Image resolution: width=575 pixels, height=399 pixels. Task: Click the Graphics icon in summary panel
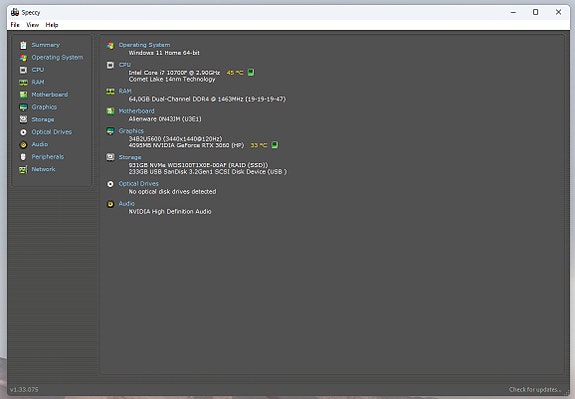110,131
